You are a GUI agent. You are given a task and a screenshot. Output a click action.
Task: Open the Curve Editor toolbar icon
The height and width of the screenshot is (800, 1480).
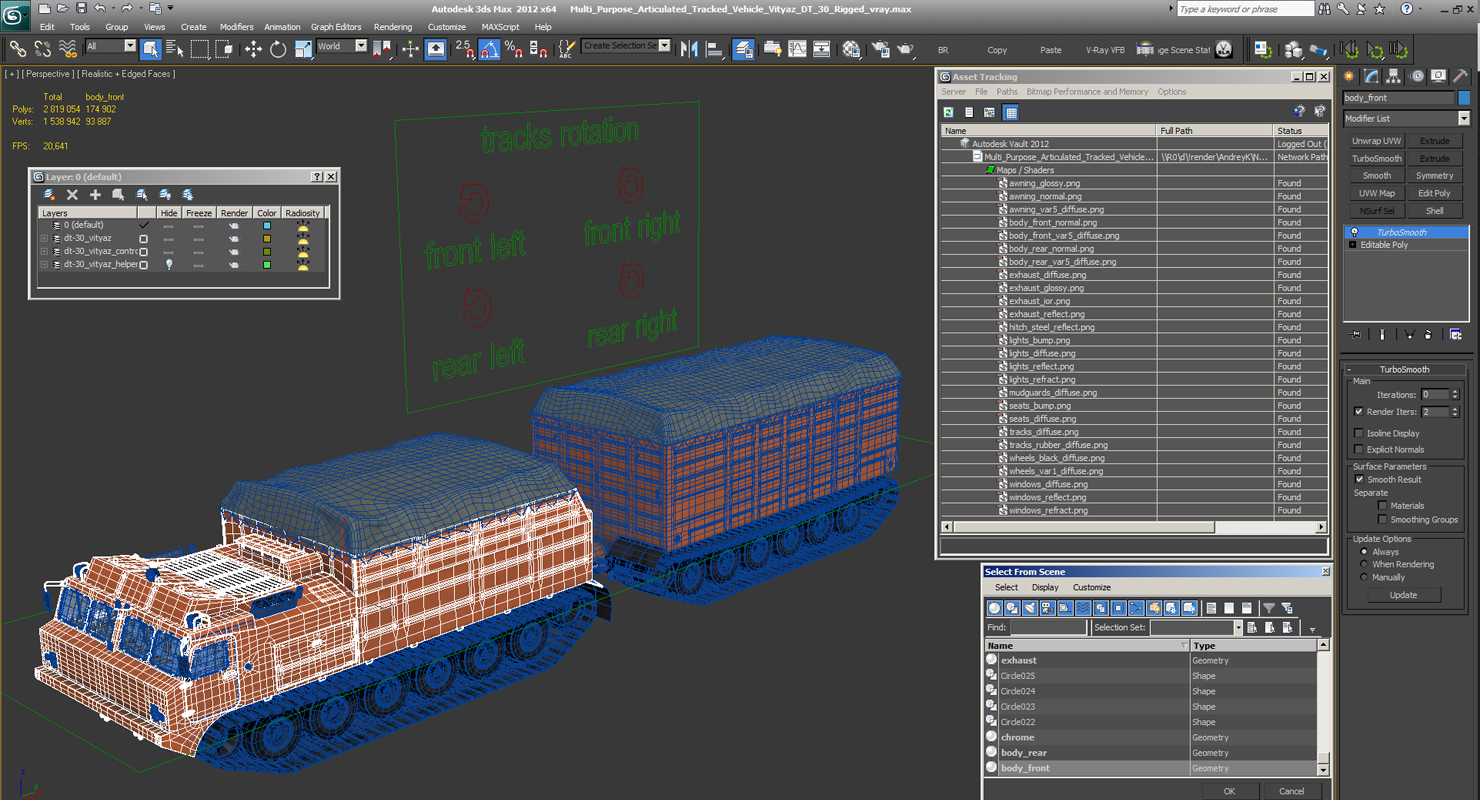[797, 48]
